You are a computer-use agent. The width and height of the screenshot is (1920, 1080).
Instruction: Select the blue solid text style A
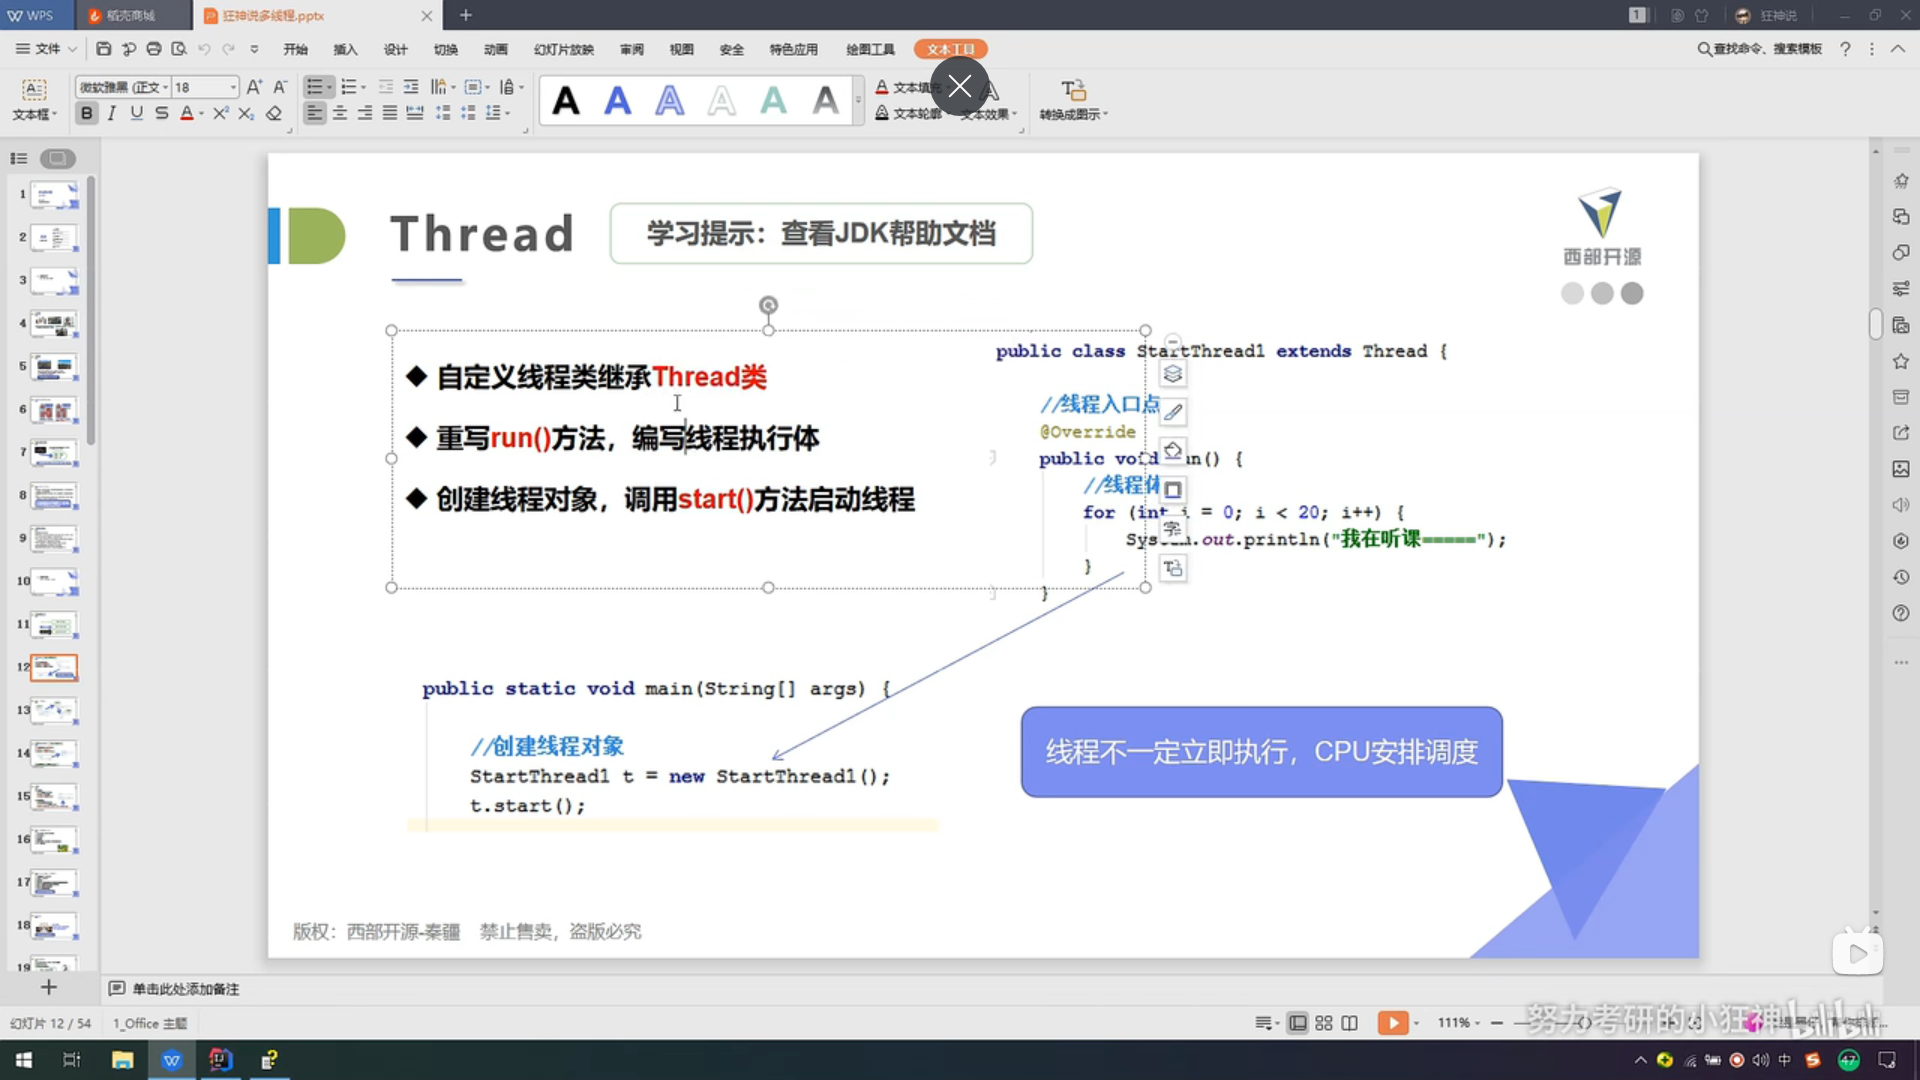pyautogui.click(x=618, y=100)
